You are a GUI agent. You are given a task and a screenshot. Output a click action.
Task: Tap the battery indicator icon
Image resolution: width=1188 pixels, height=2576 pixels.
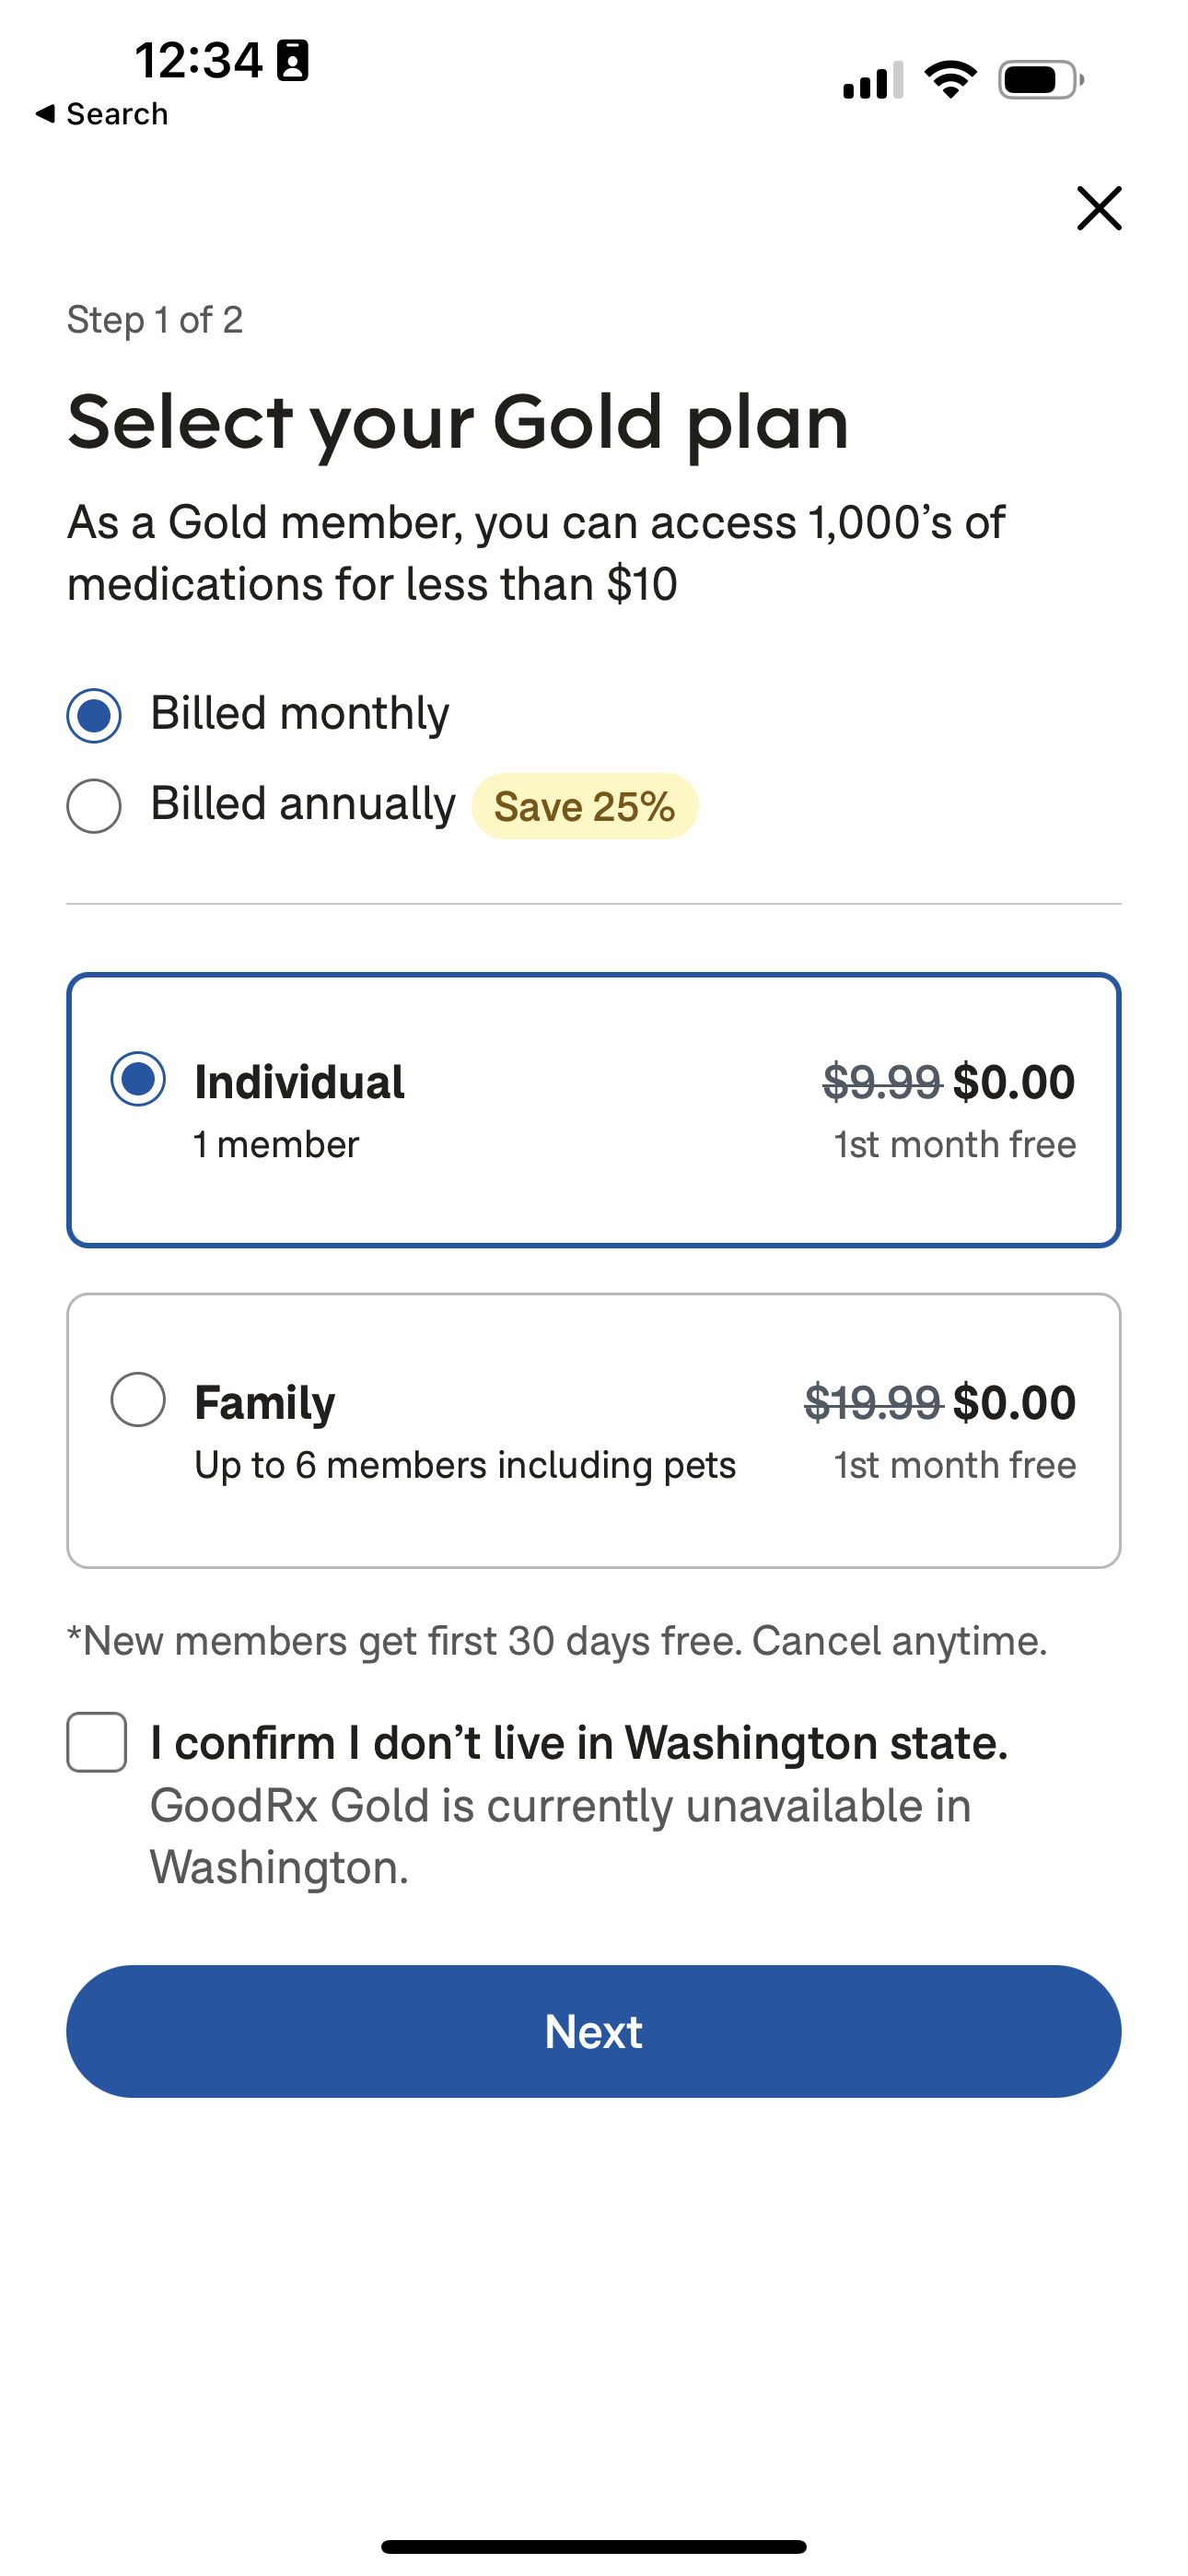1040,80
